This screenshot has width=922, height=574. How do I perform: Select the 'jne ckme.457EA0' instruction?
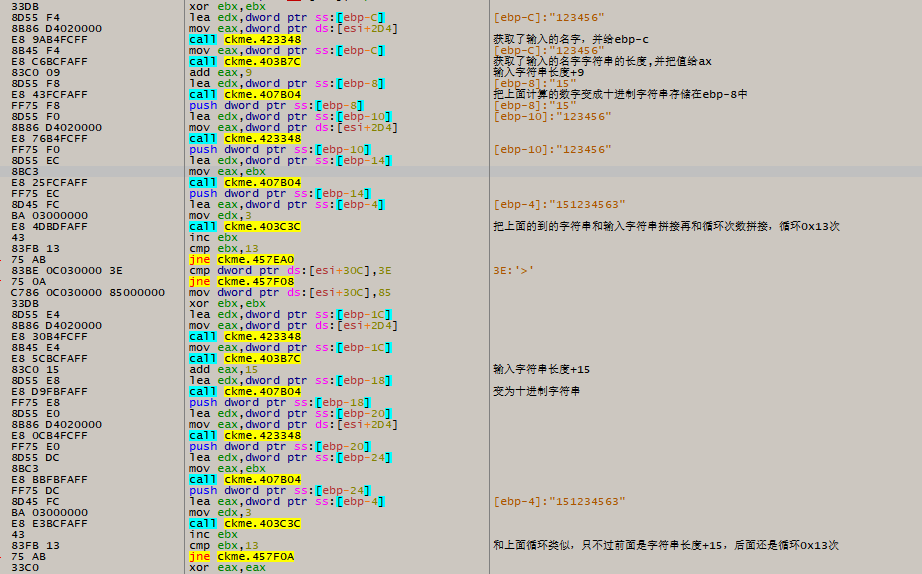pyautogui.click(x=242, y=259)
